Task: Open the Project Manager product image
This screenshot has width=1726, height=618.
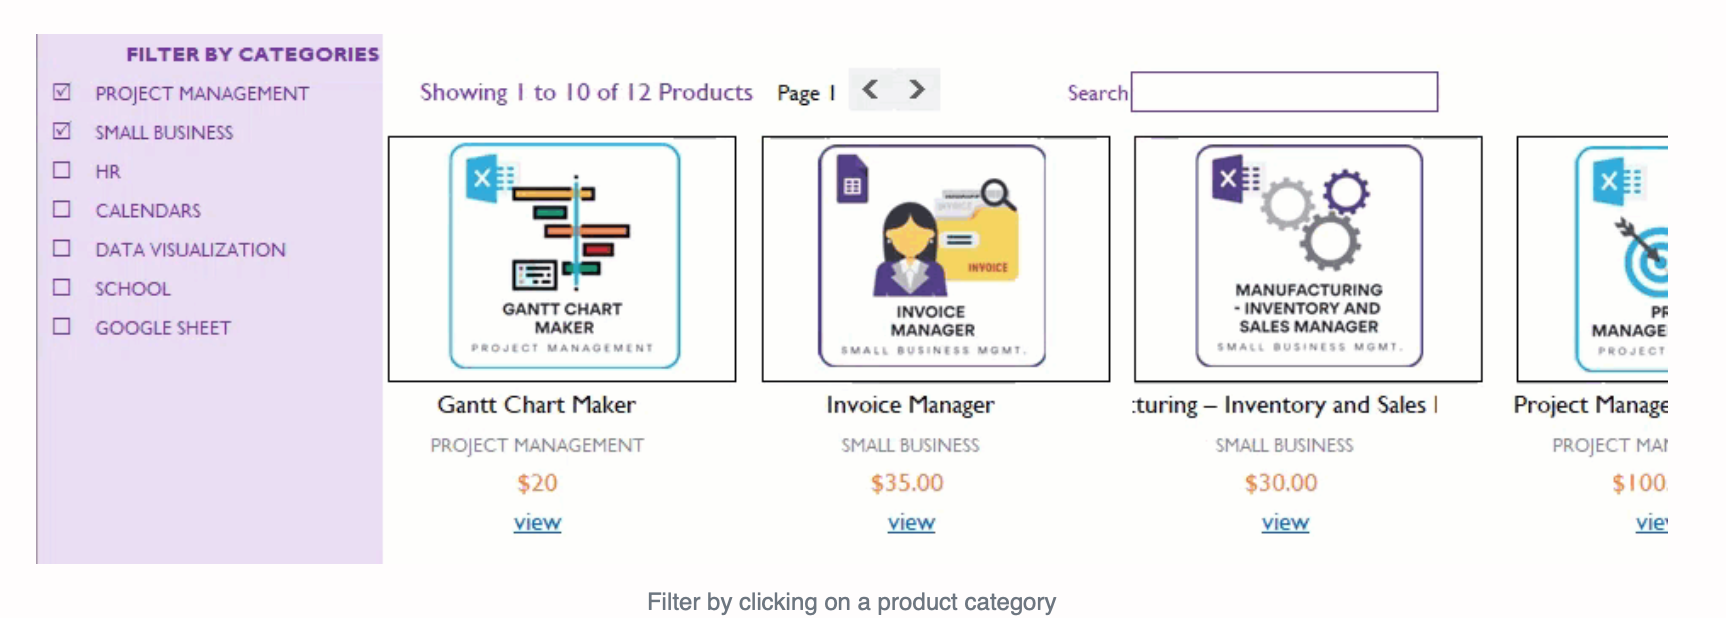Action: pyautogui.click(x=1593, y=259)
